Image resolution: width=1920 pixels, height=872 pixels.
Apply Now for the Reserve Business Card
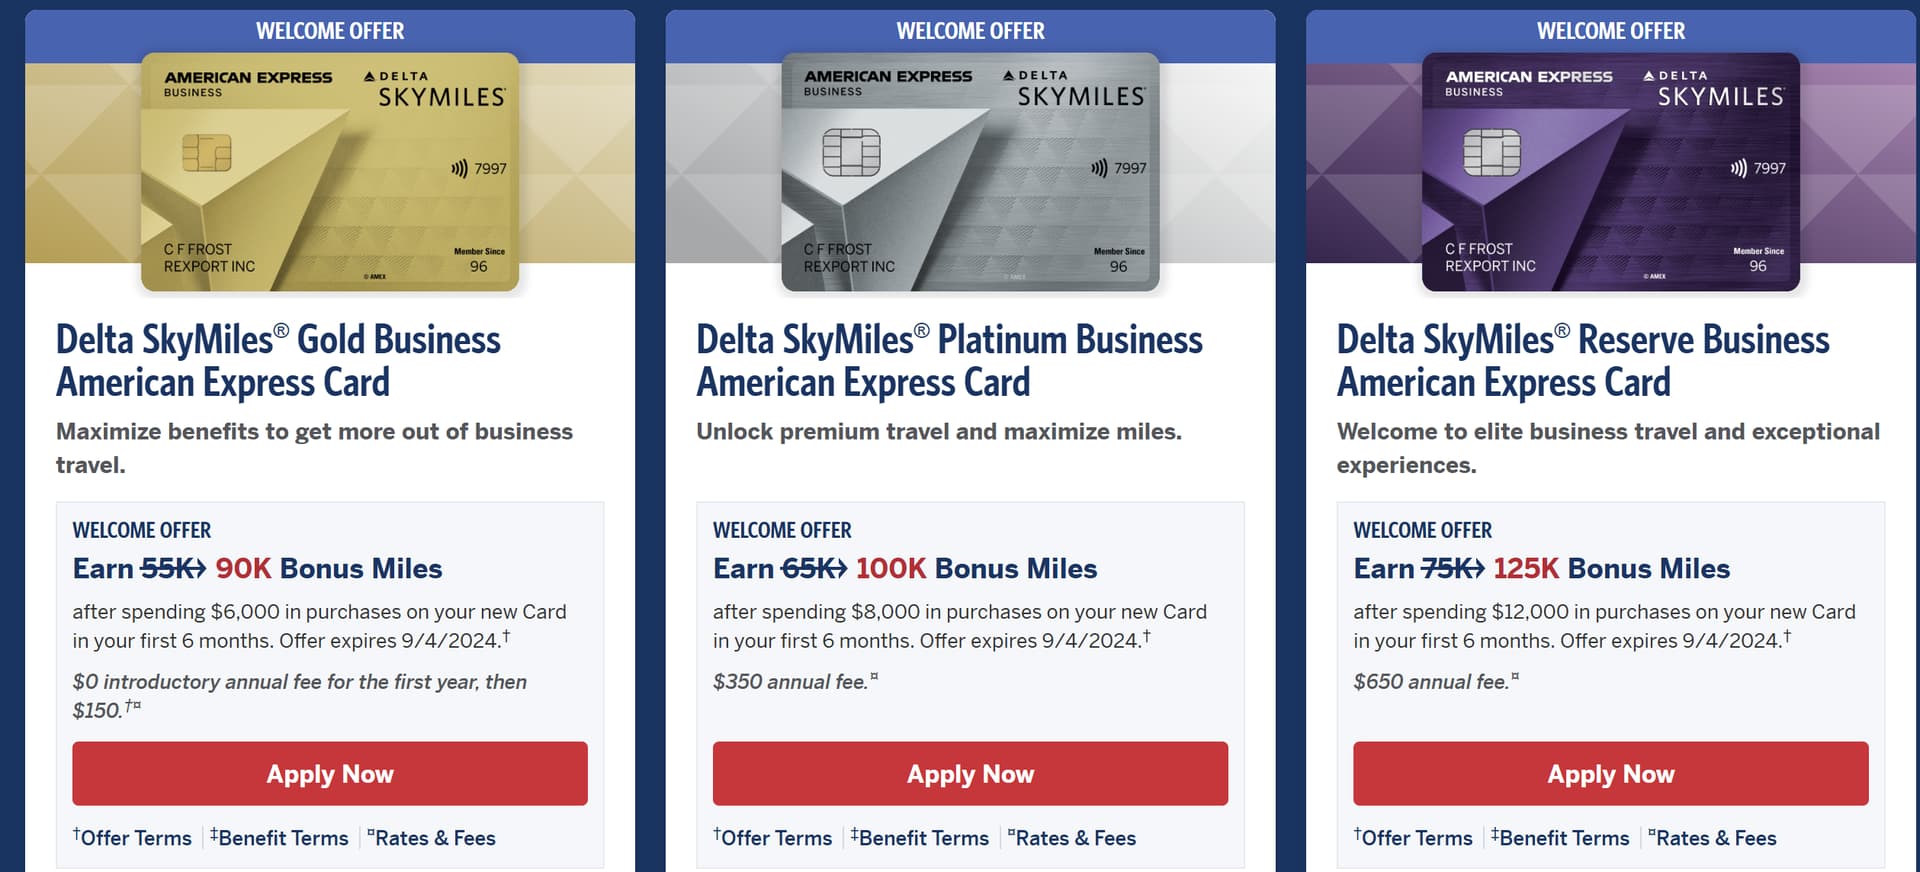pyautogui.click(x=1610, y=774)
